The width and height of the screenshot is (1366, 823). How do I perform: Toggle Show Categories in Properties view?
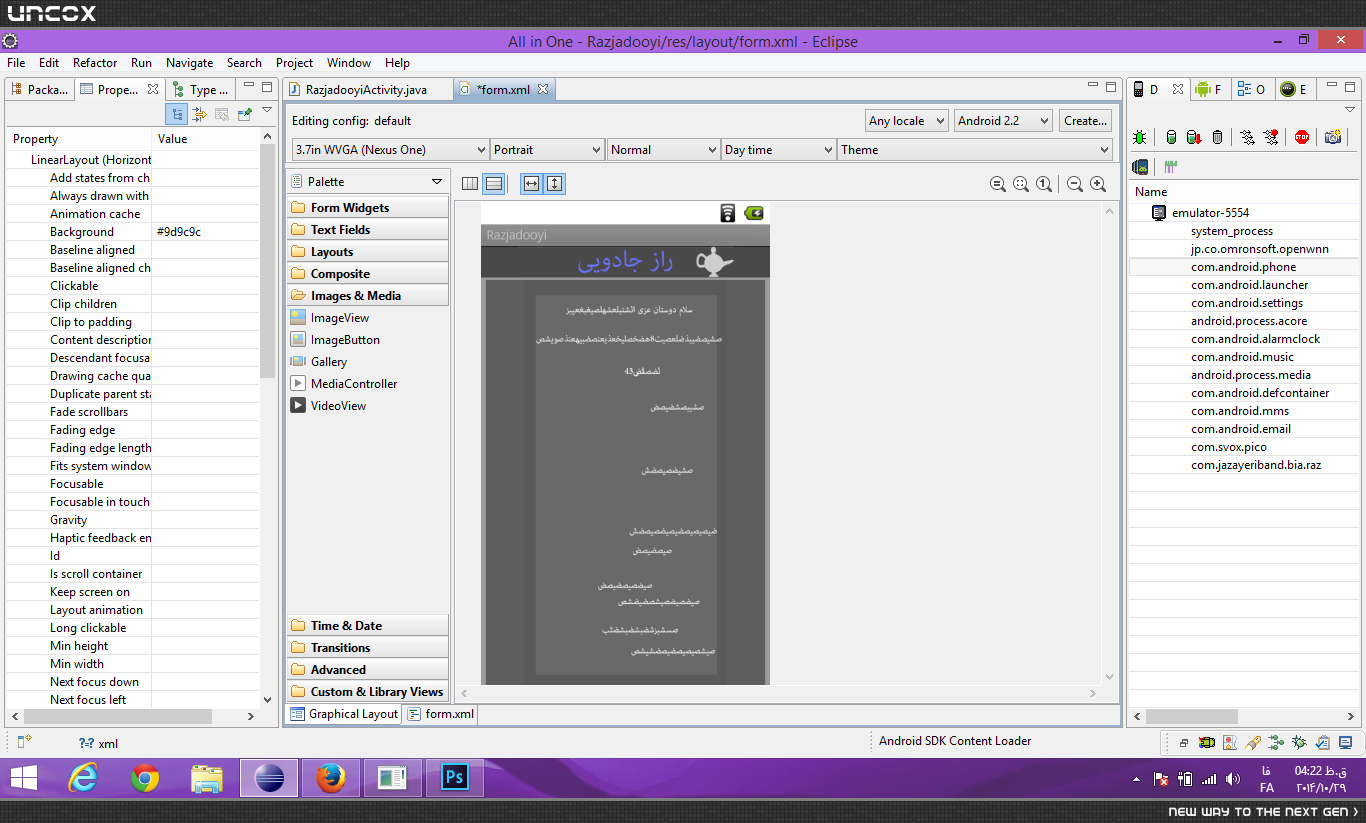(x=177, y=115)
